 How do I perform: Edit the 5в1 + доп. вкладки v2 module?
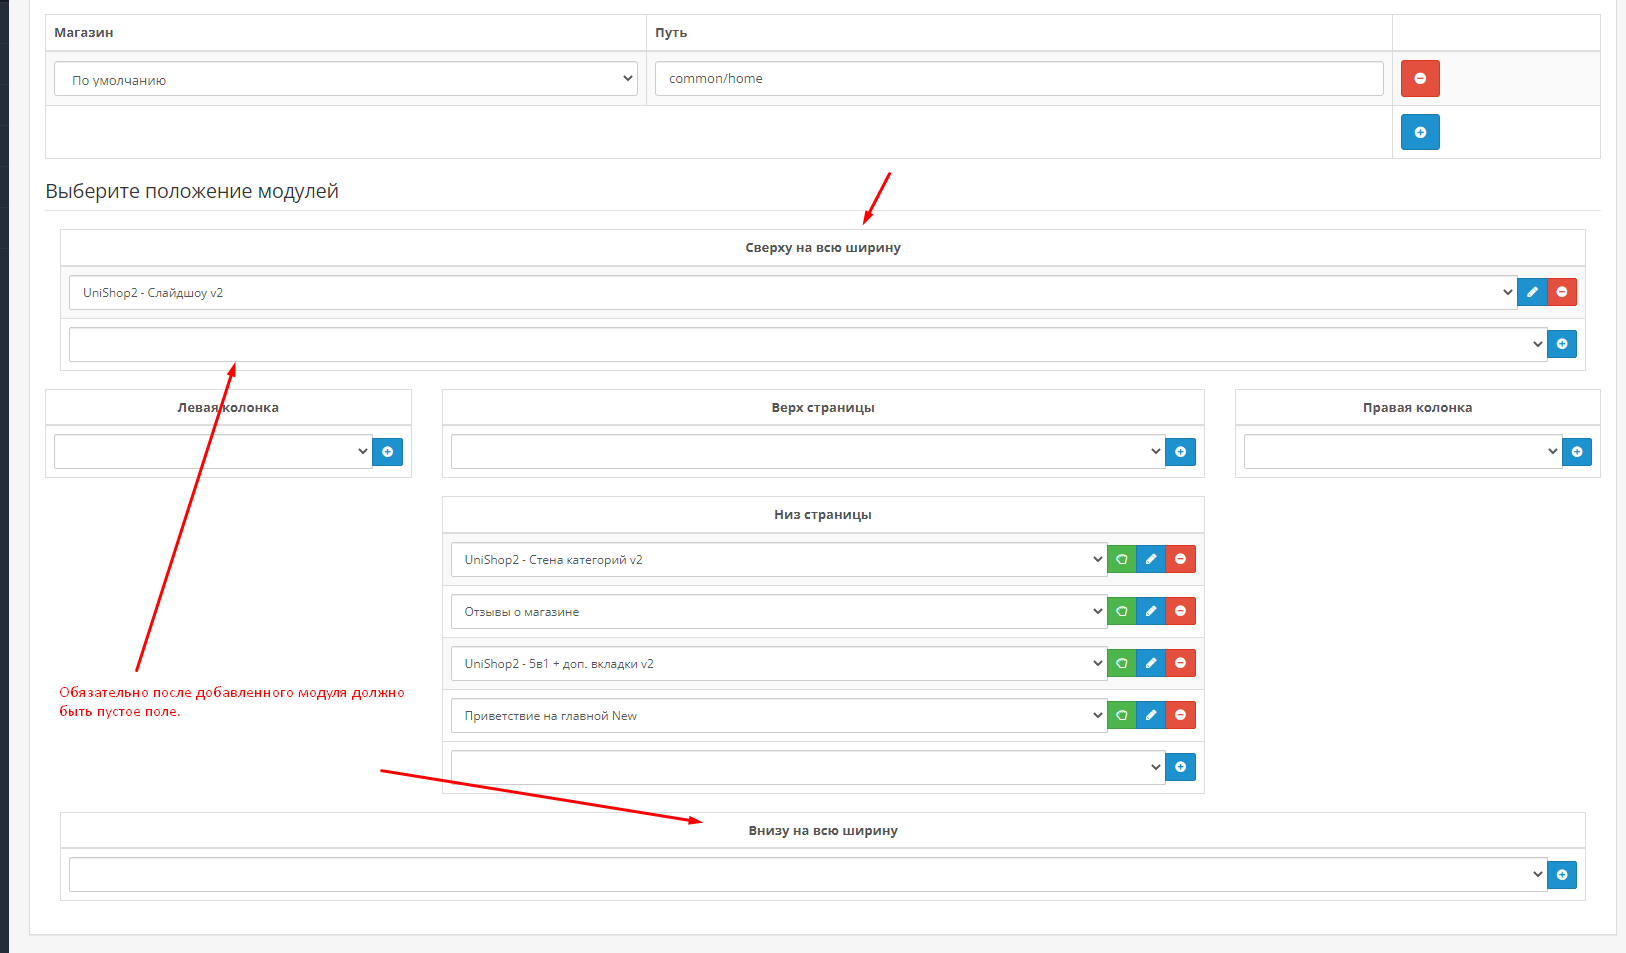[1151, 663]
